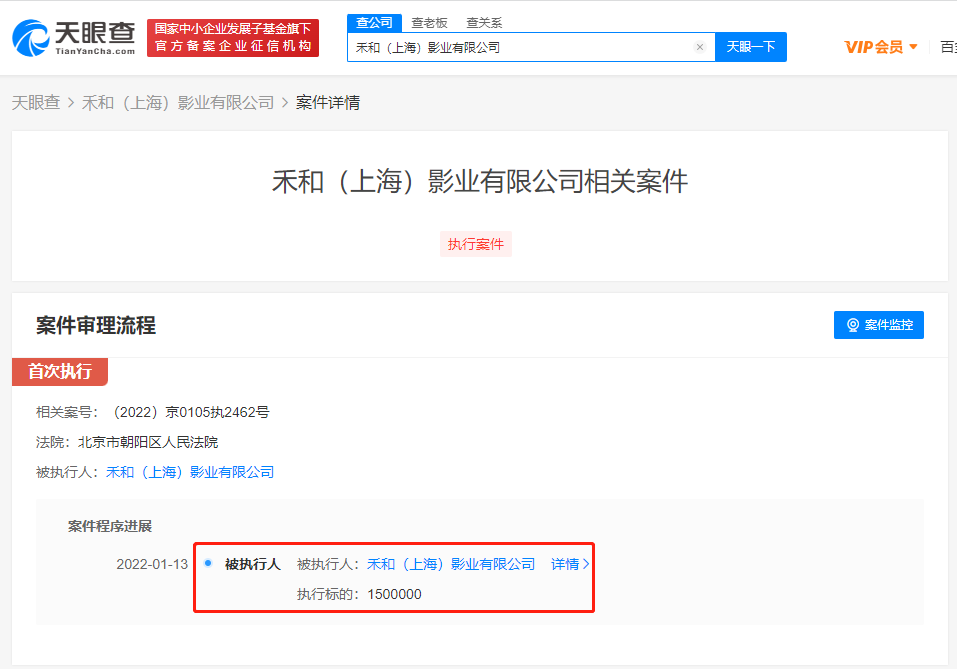Go to 天眼查 breadcrumb link

pyautogui.click(x=35, y=103)
